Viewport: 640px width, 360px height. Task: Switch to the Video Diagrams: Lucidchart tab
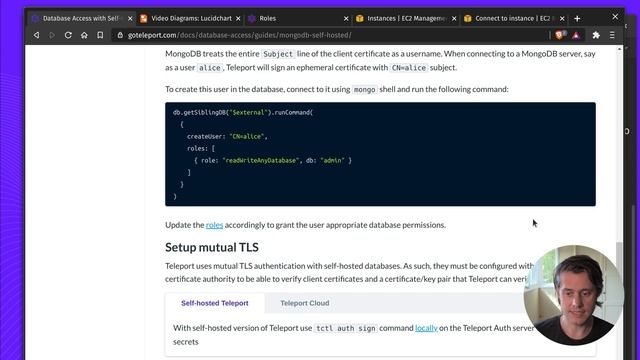[x=191, y=18]
